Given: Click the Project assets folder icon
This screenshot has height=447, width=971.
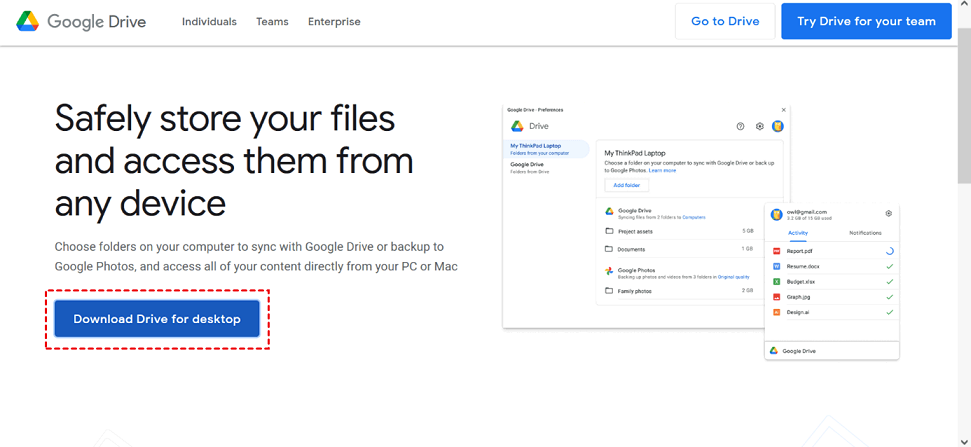Looking at the screenshot, I should [x=609, y=231].
